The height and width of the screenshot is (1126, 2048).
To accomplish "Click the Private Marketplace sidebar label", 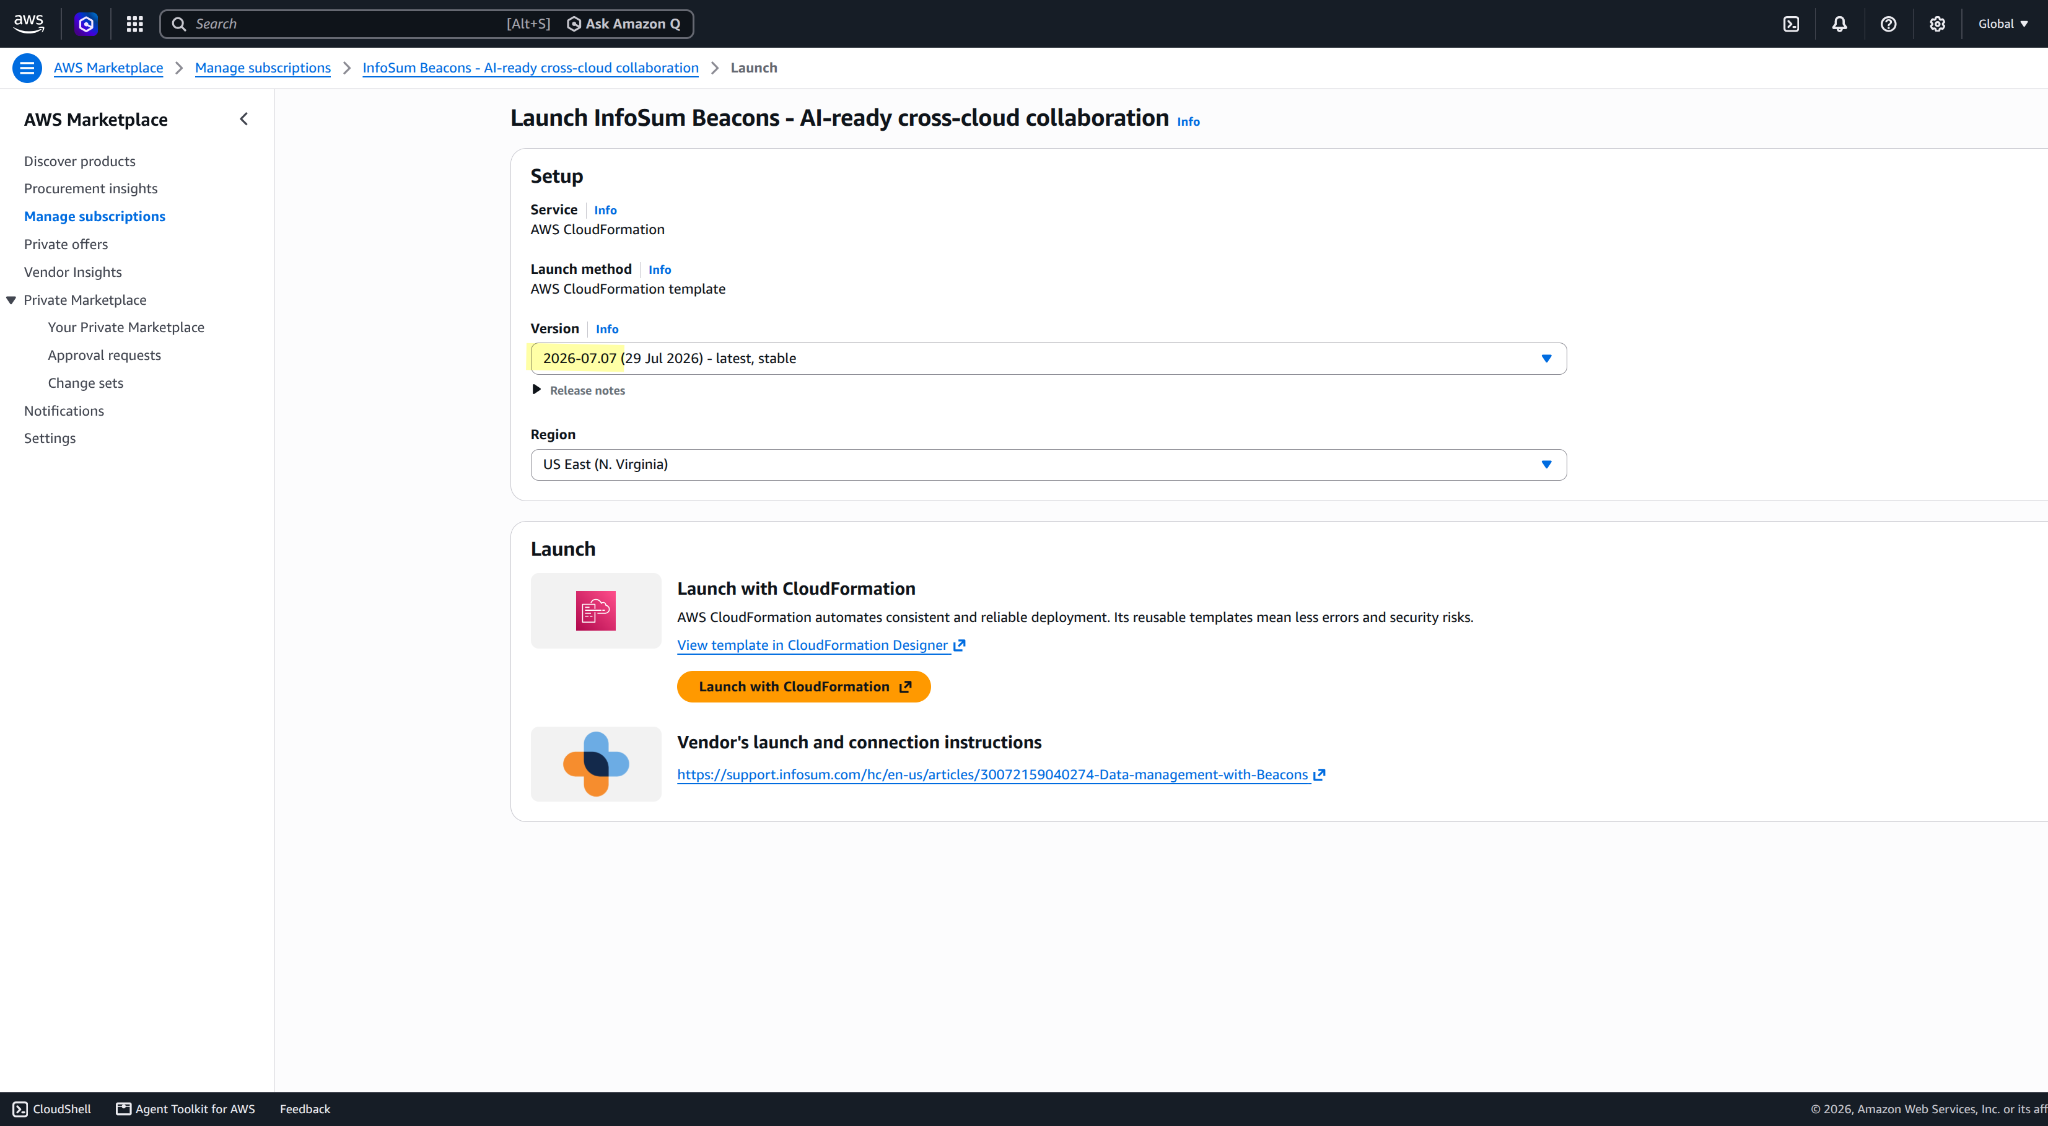I will point(85,300).
